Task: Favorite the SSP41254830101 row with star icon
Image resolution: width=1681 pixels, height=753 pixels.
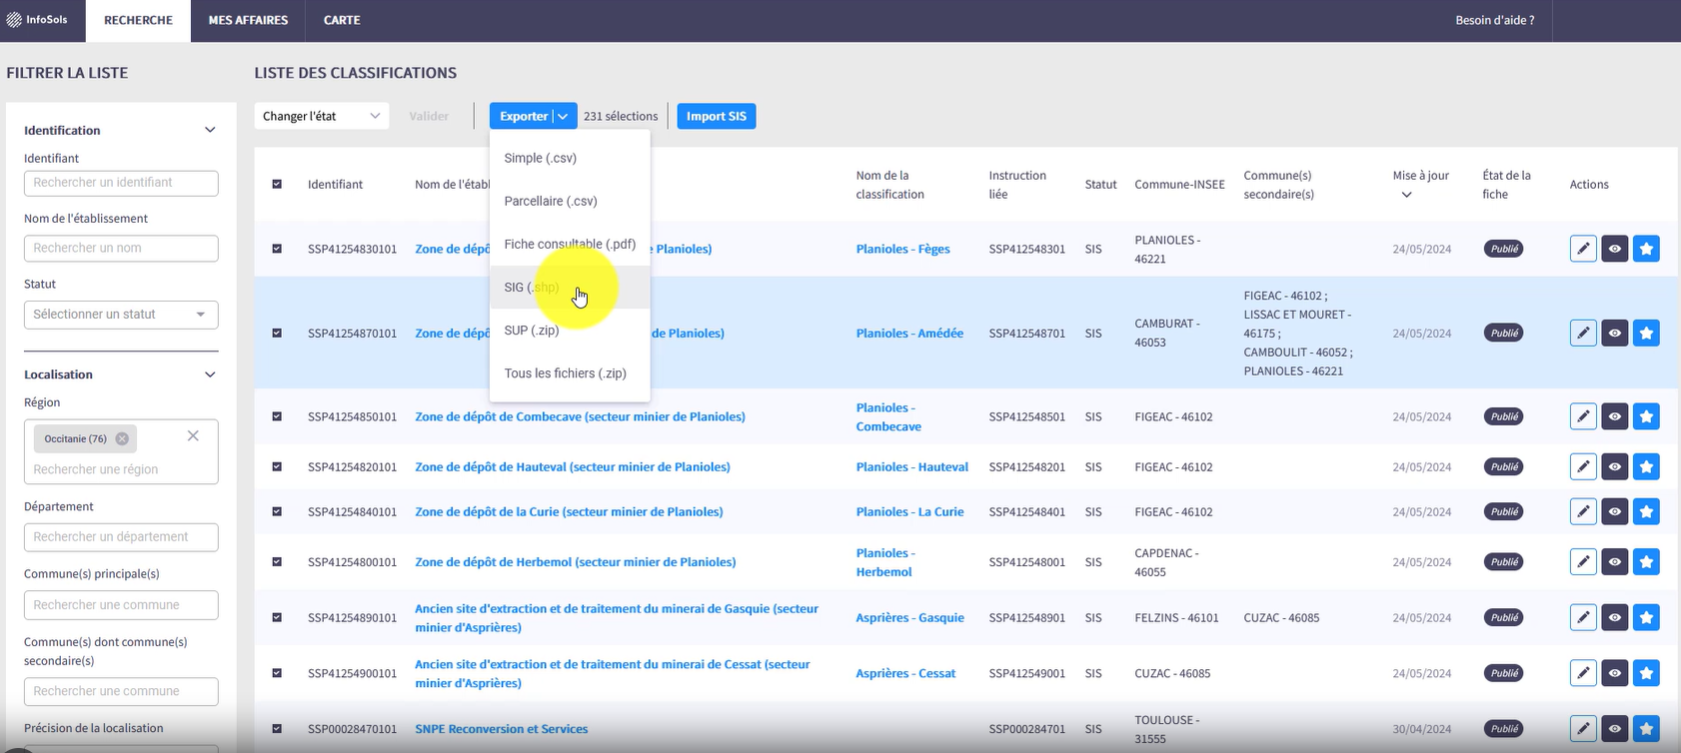Action: click(x=1647, y=248)
